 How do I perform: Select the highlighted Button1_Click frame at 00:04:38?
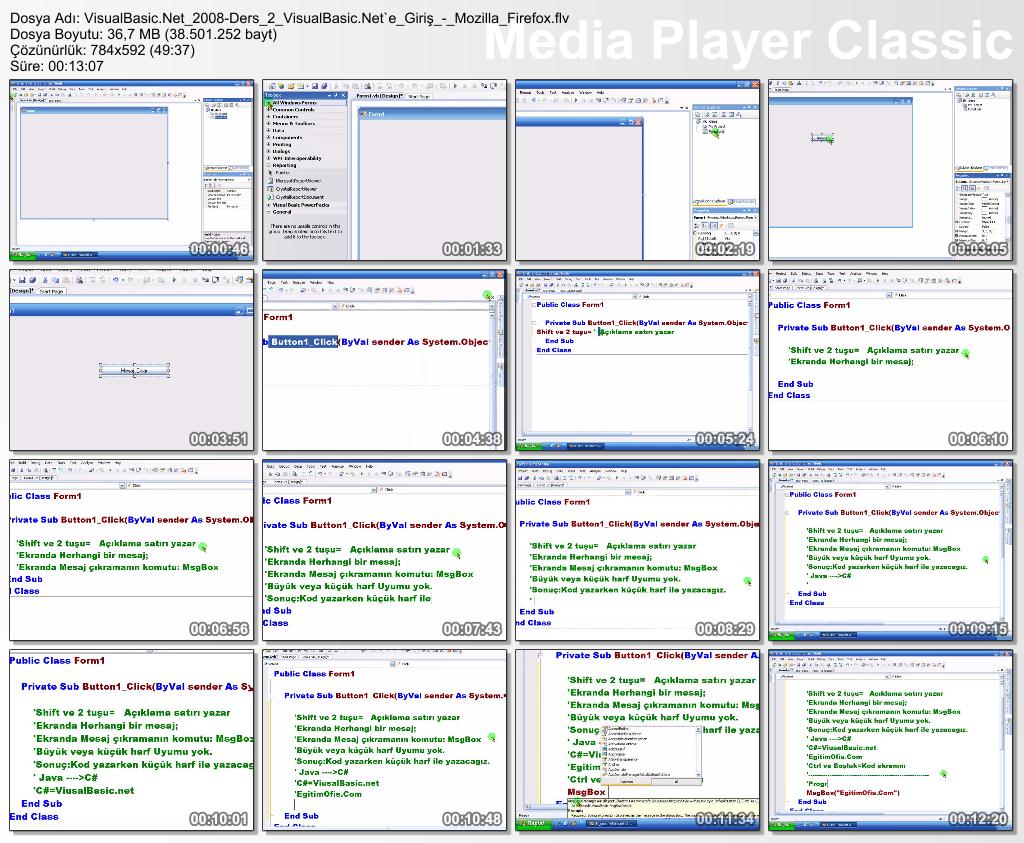(385, 360)
